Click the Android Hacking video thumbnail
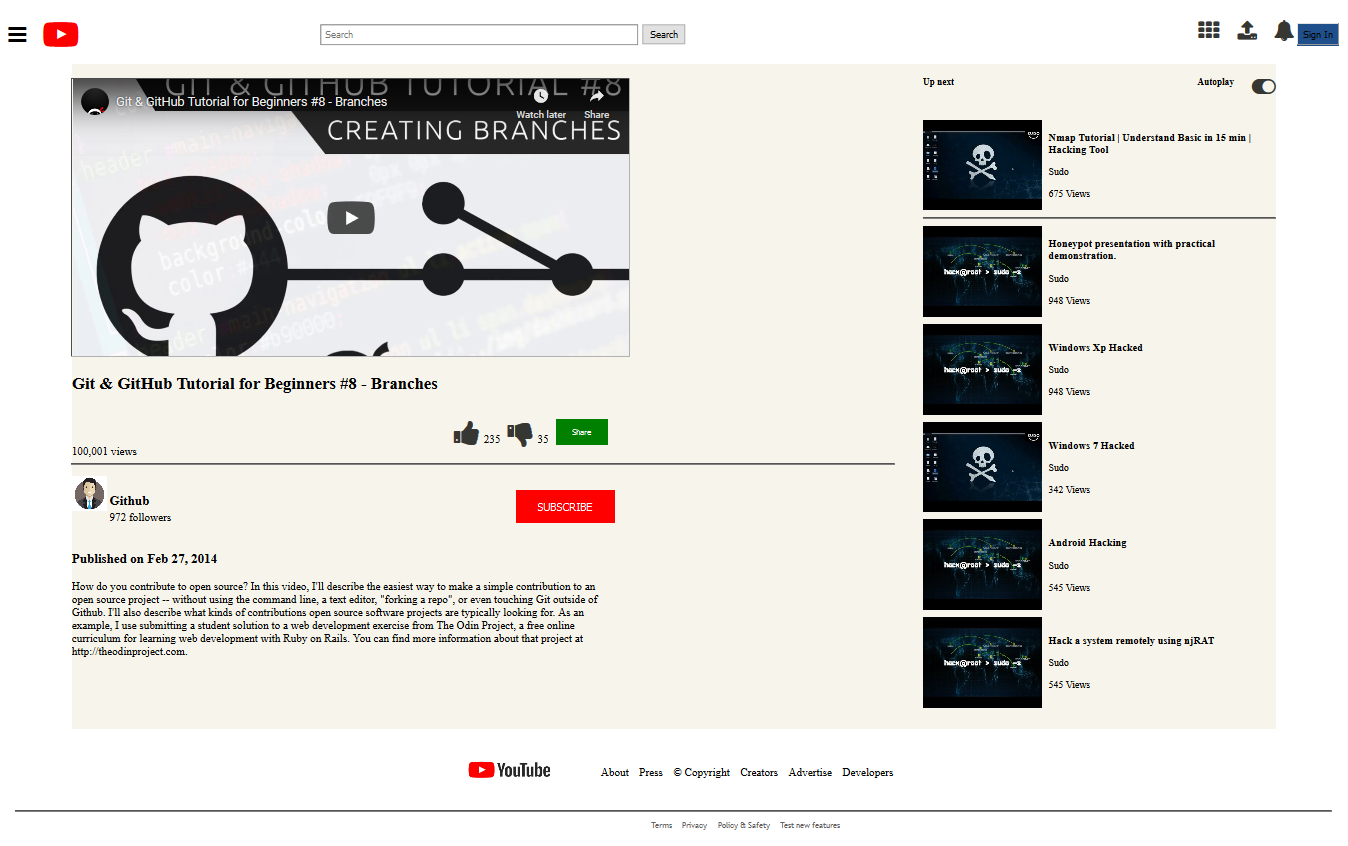 tap(982, 564)
